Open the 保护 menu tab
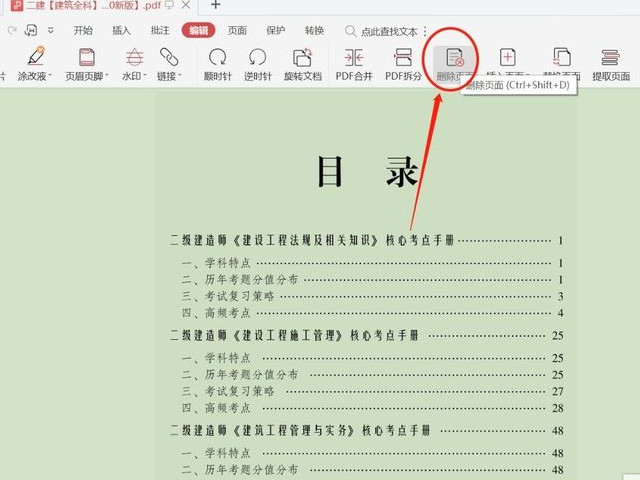640x480 pixels. [x=276, y=31]
